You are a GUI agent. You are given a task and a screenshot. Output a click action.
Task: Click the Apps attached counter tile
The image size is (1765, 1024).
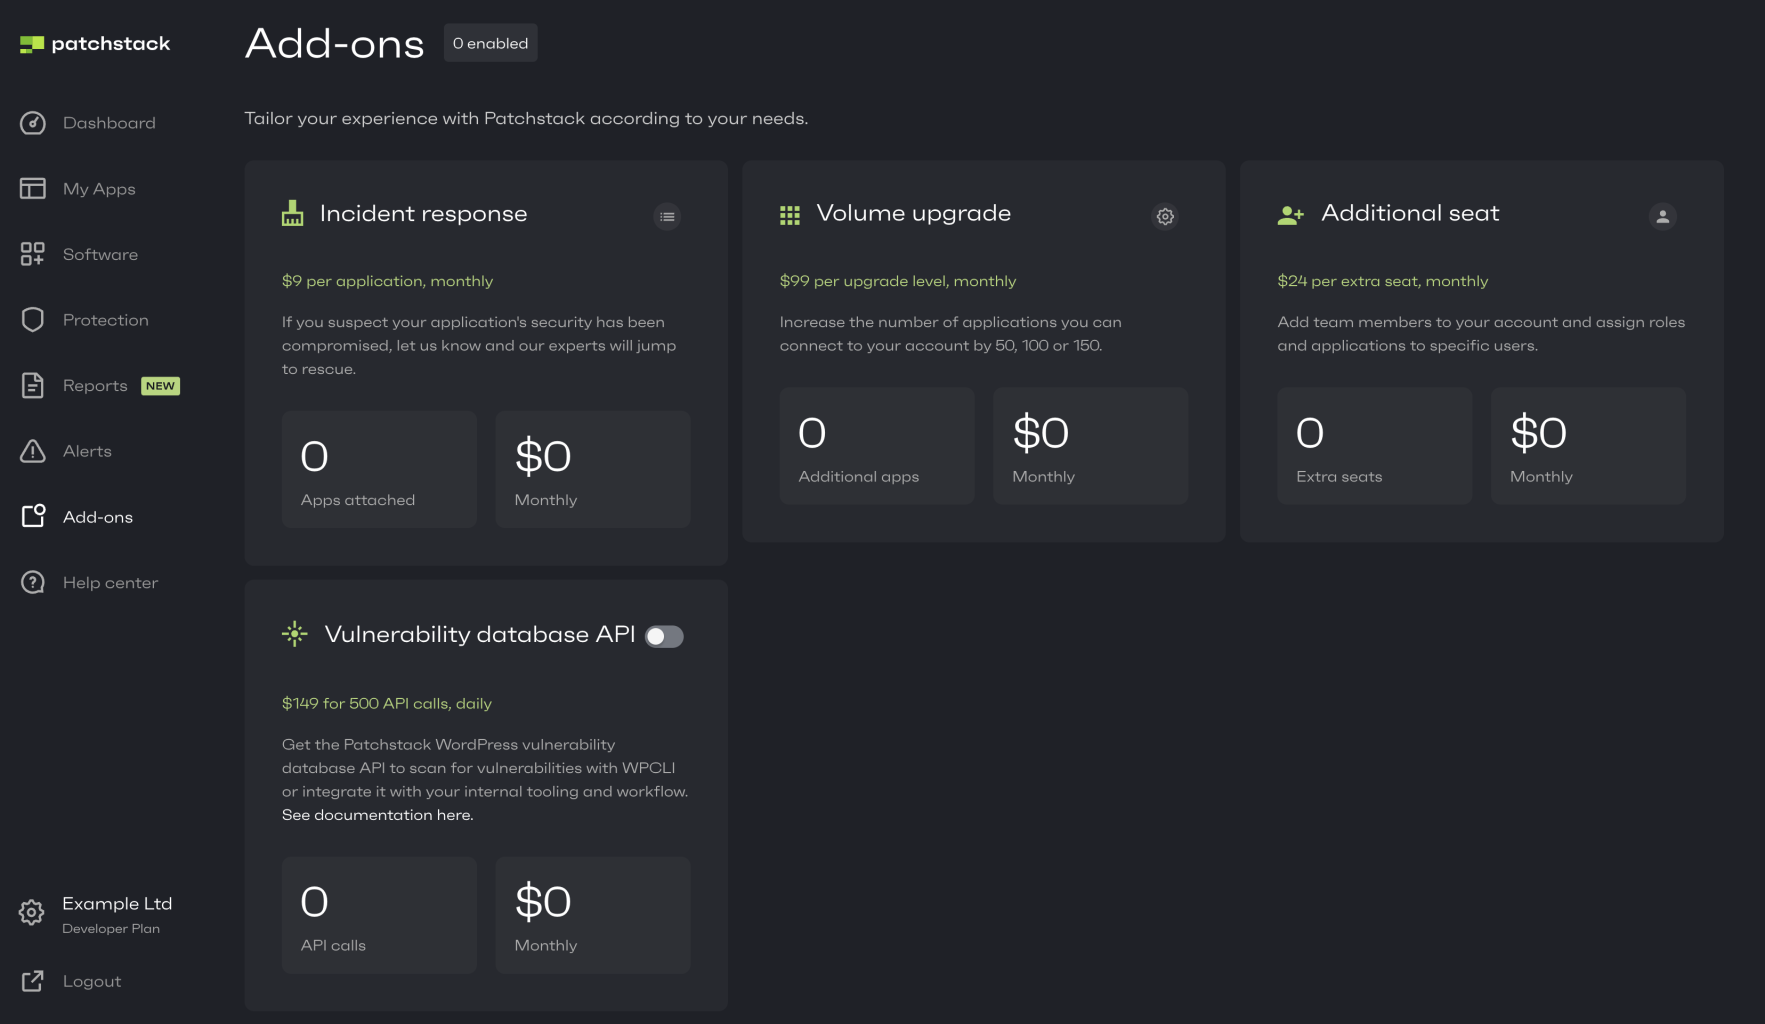coord(379,469)
